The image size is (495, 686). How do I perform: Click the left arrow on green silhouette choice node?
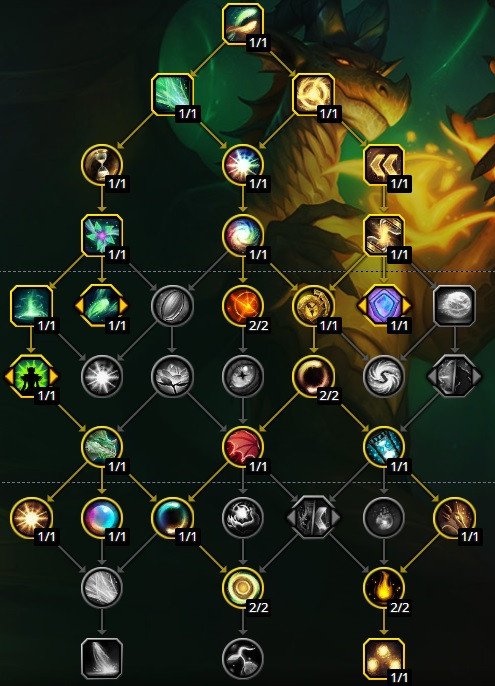coord(8,376)
